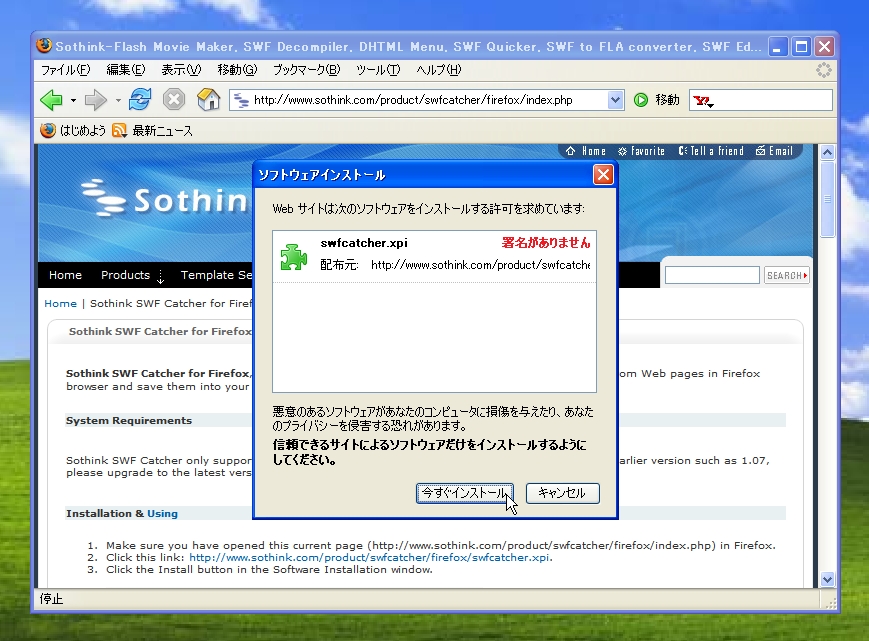869x641 pixels.
Task: Open the ヘルプ(H) menu
Action: 438,70
